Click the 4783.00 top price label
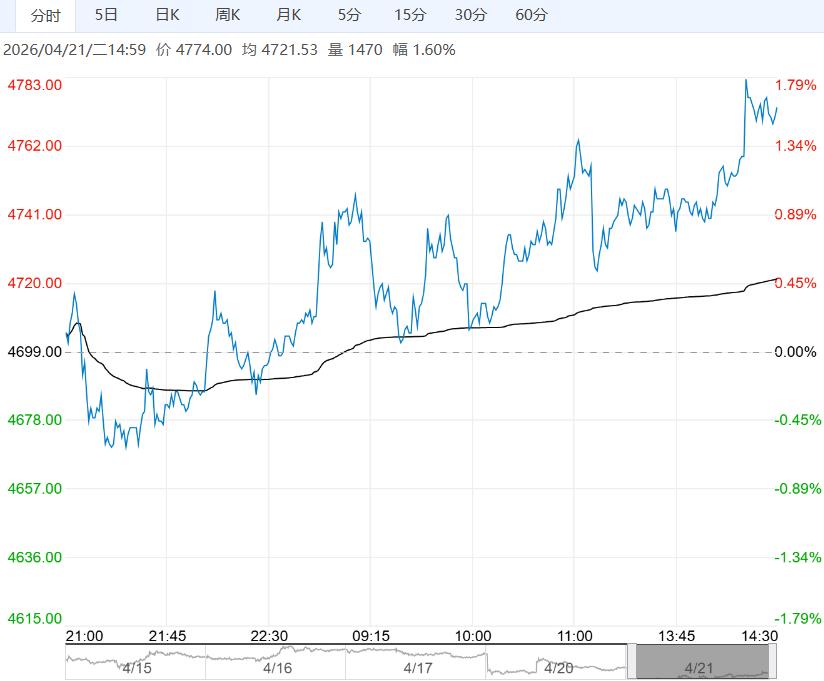824x681 pixels. [x=35, y=85]
